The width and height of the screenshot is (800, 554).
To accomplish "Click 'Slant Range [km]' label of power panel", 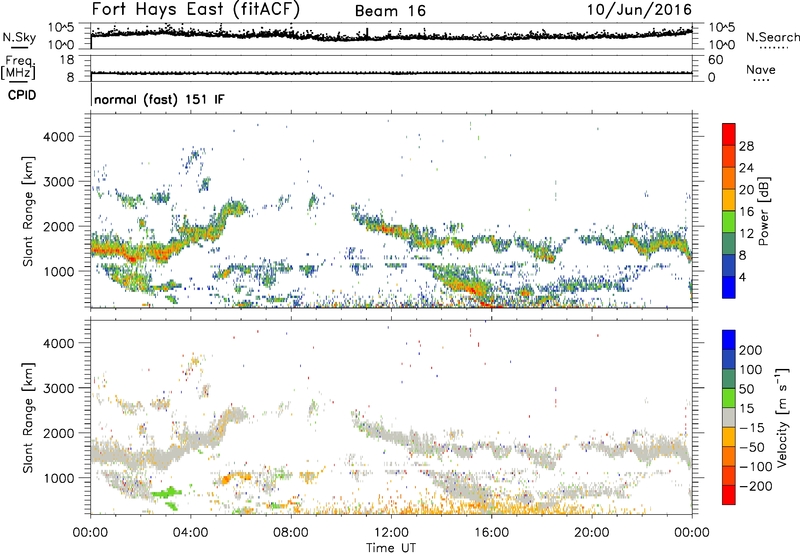I will tap(28, 211).
